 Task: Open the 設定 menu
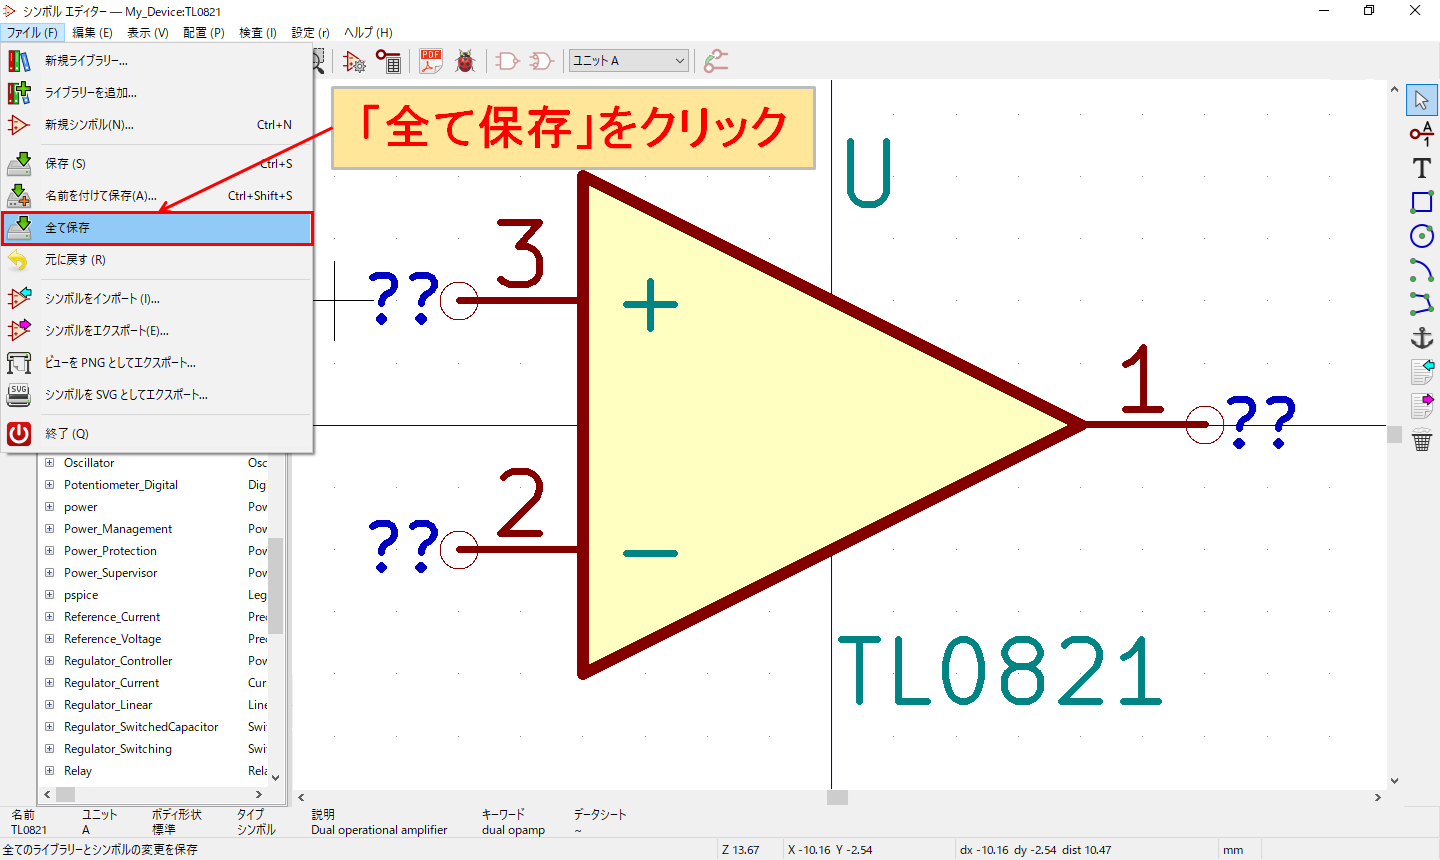[308, 32]
